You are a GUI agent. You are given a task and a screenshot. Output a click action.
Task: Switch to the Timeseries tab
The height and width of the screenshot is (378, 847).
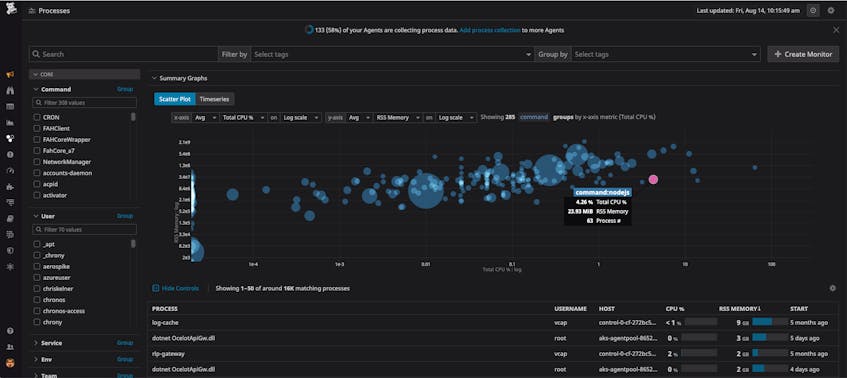click(x=214, y=99)
